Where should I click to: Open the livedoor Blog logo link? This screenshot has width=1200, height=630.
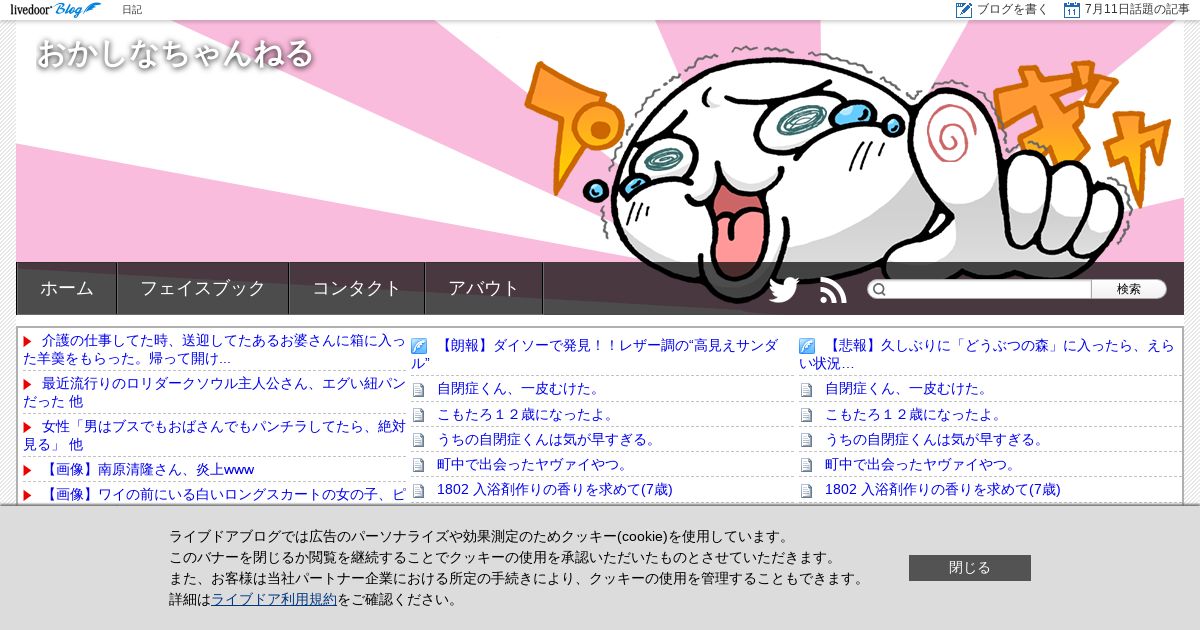click(x=55, y=10)
